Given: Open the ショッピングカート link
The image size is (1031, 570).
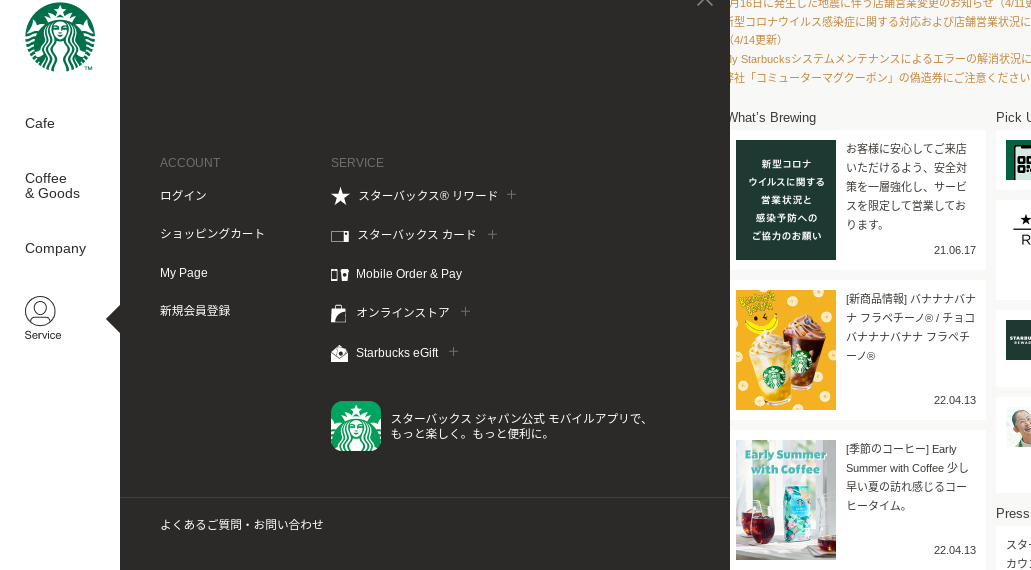Looking at the screenshot, I should [x=212, y=234].
